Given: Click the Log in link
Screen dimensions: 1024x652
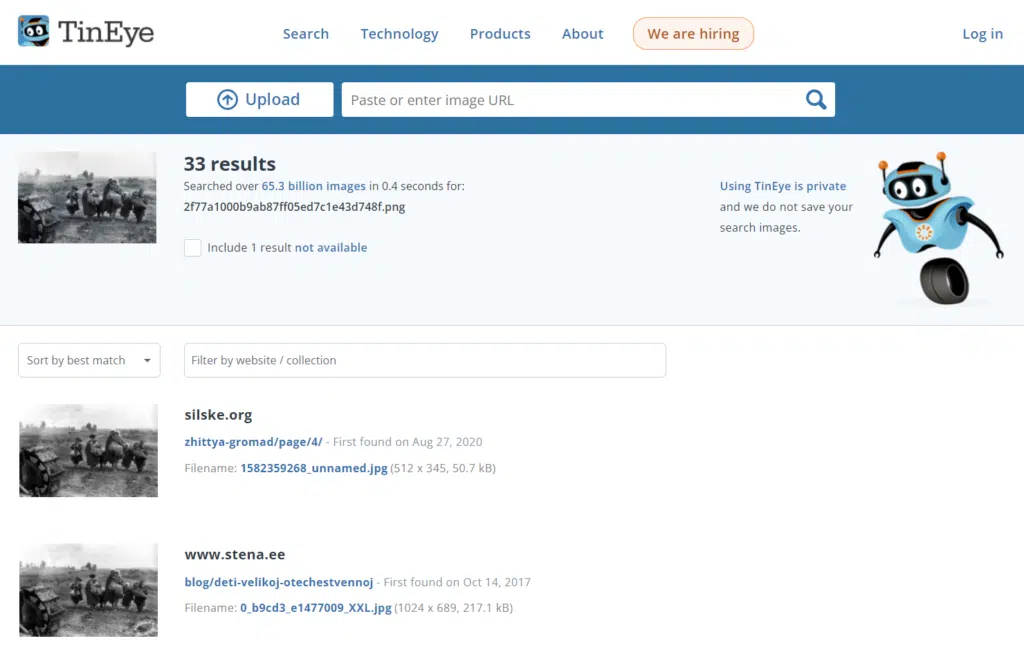Looking at the screenshot, I should (x=982, y=34).
